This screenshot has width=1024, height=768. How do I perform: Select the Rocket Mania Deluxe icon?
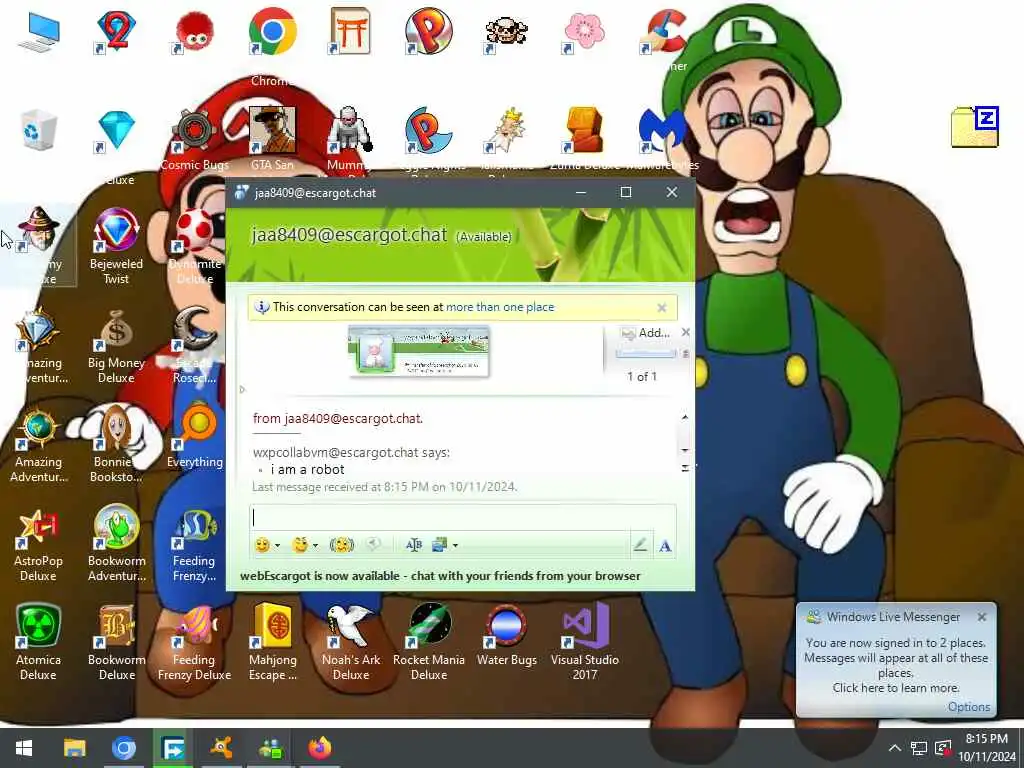click(429, 643)
